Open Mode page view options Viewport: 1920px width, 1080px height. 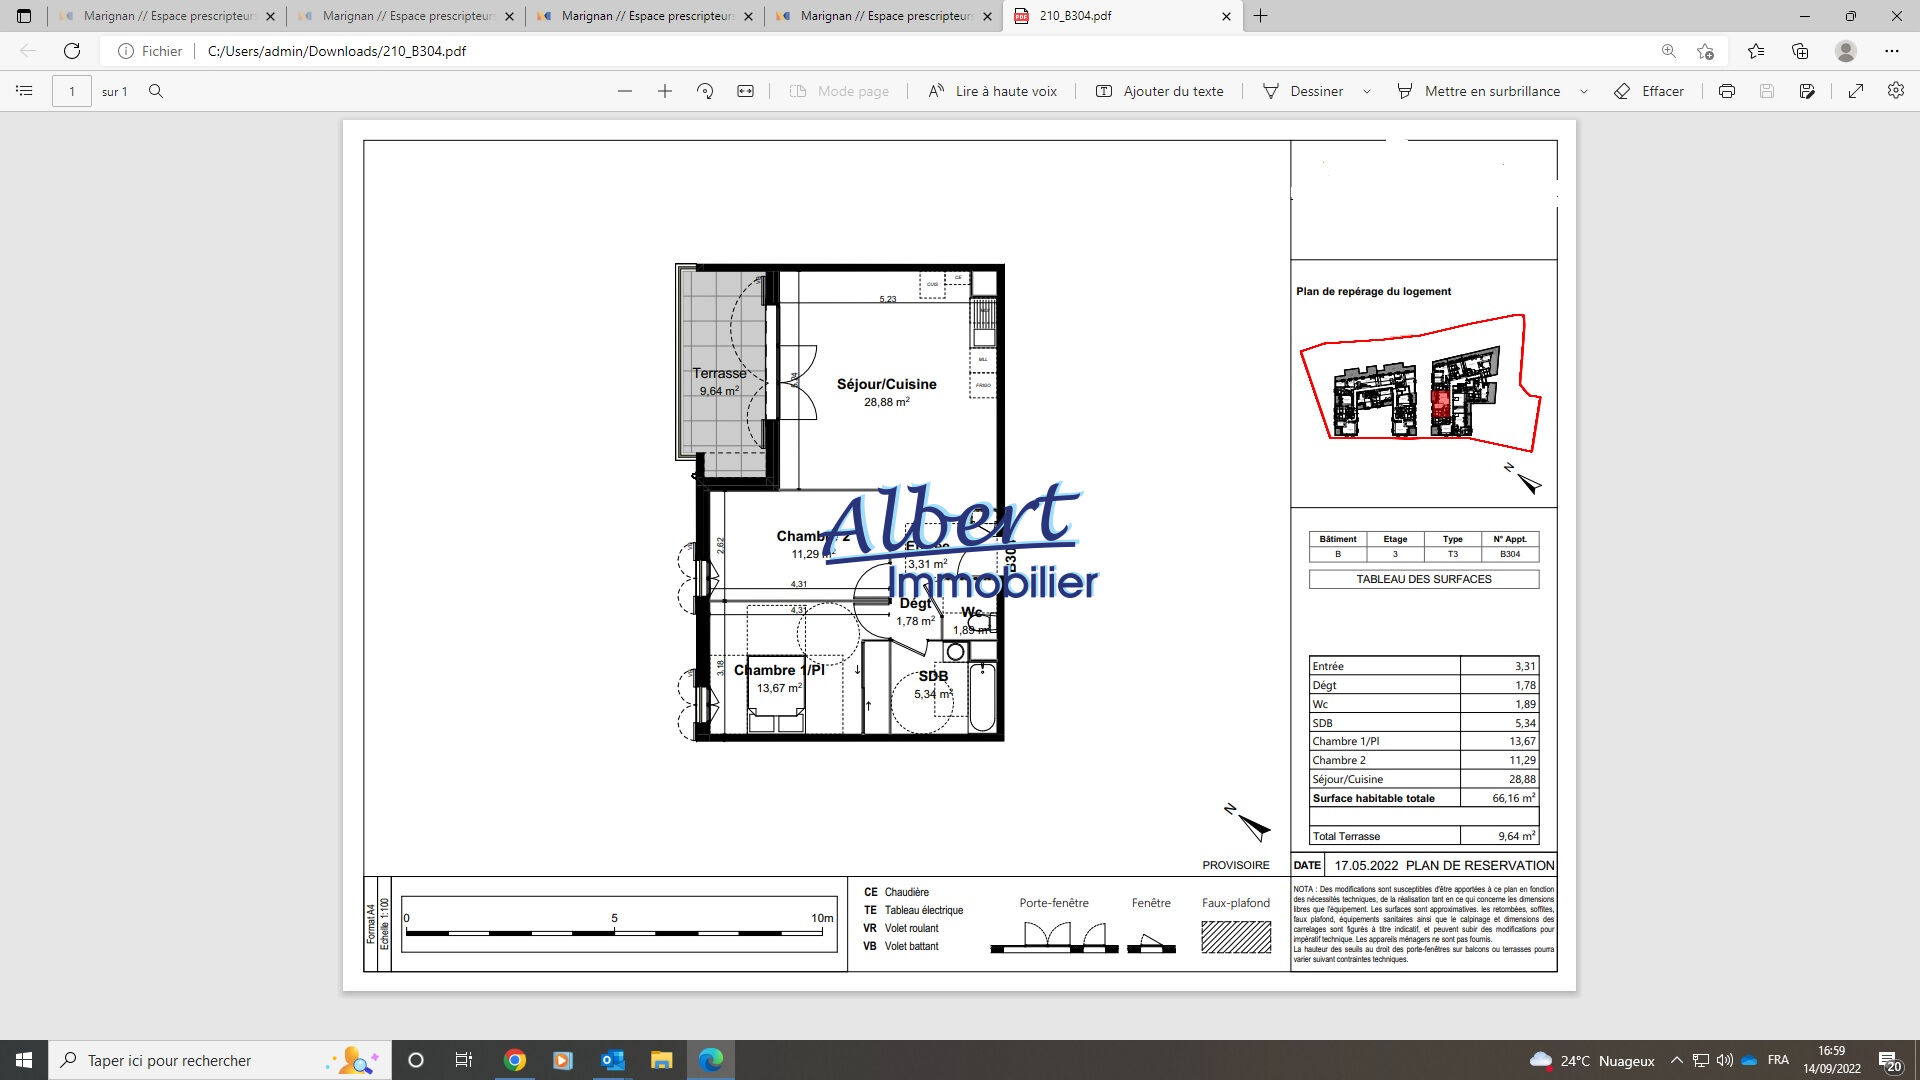click(839, 91)
